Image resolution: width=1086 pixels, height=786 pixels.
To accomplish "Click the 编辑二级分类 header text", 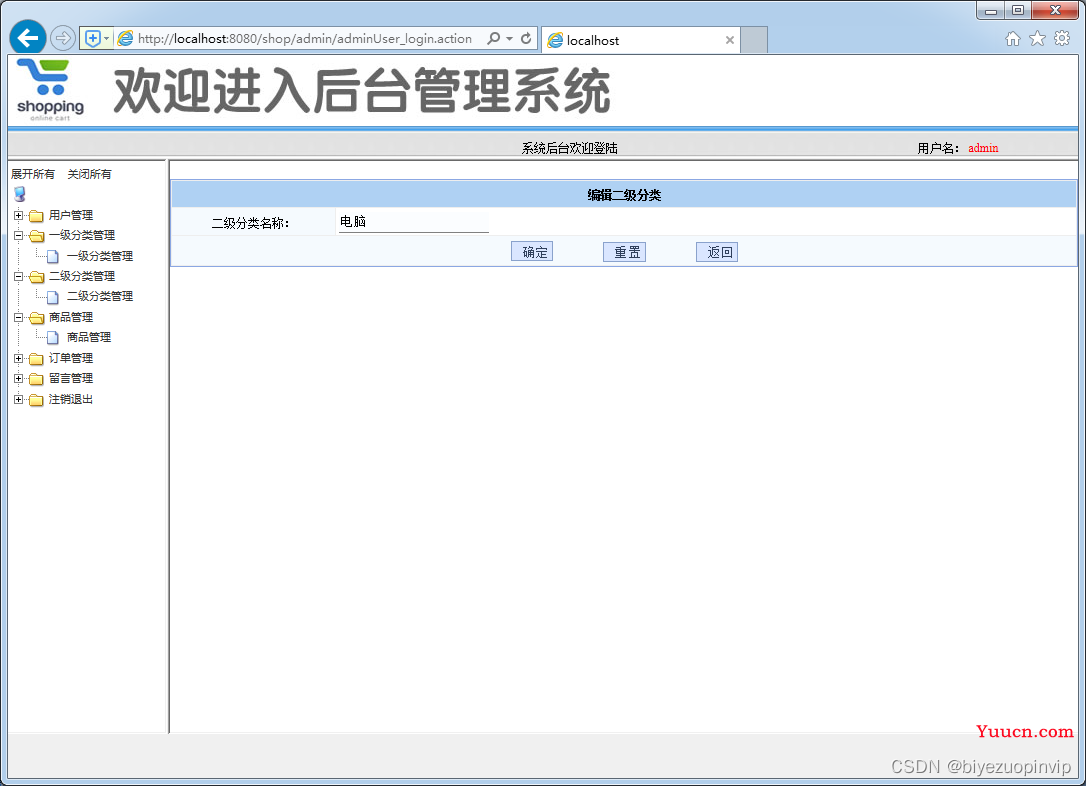I will pos(624,195).
